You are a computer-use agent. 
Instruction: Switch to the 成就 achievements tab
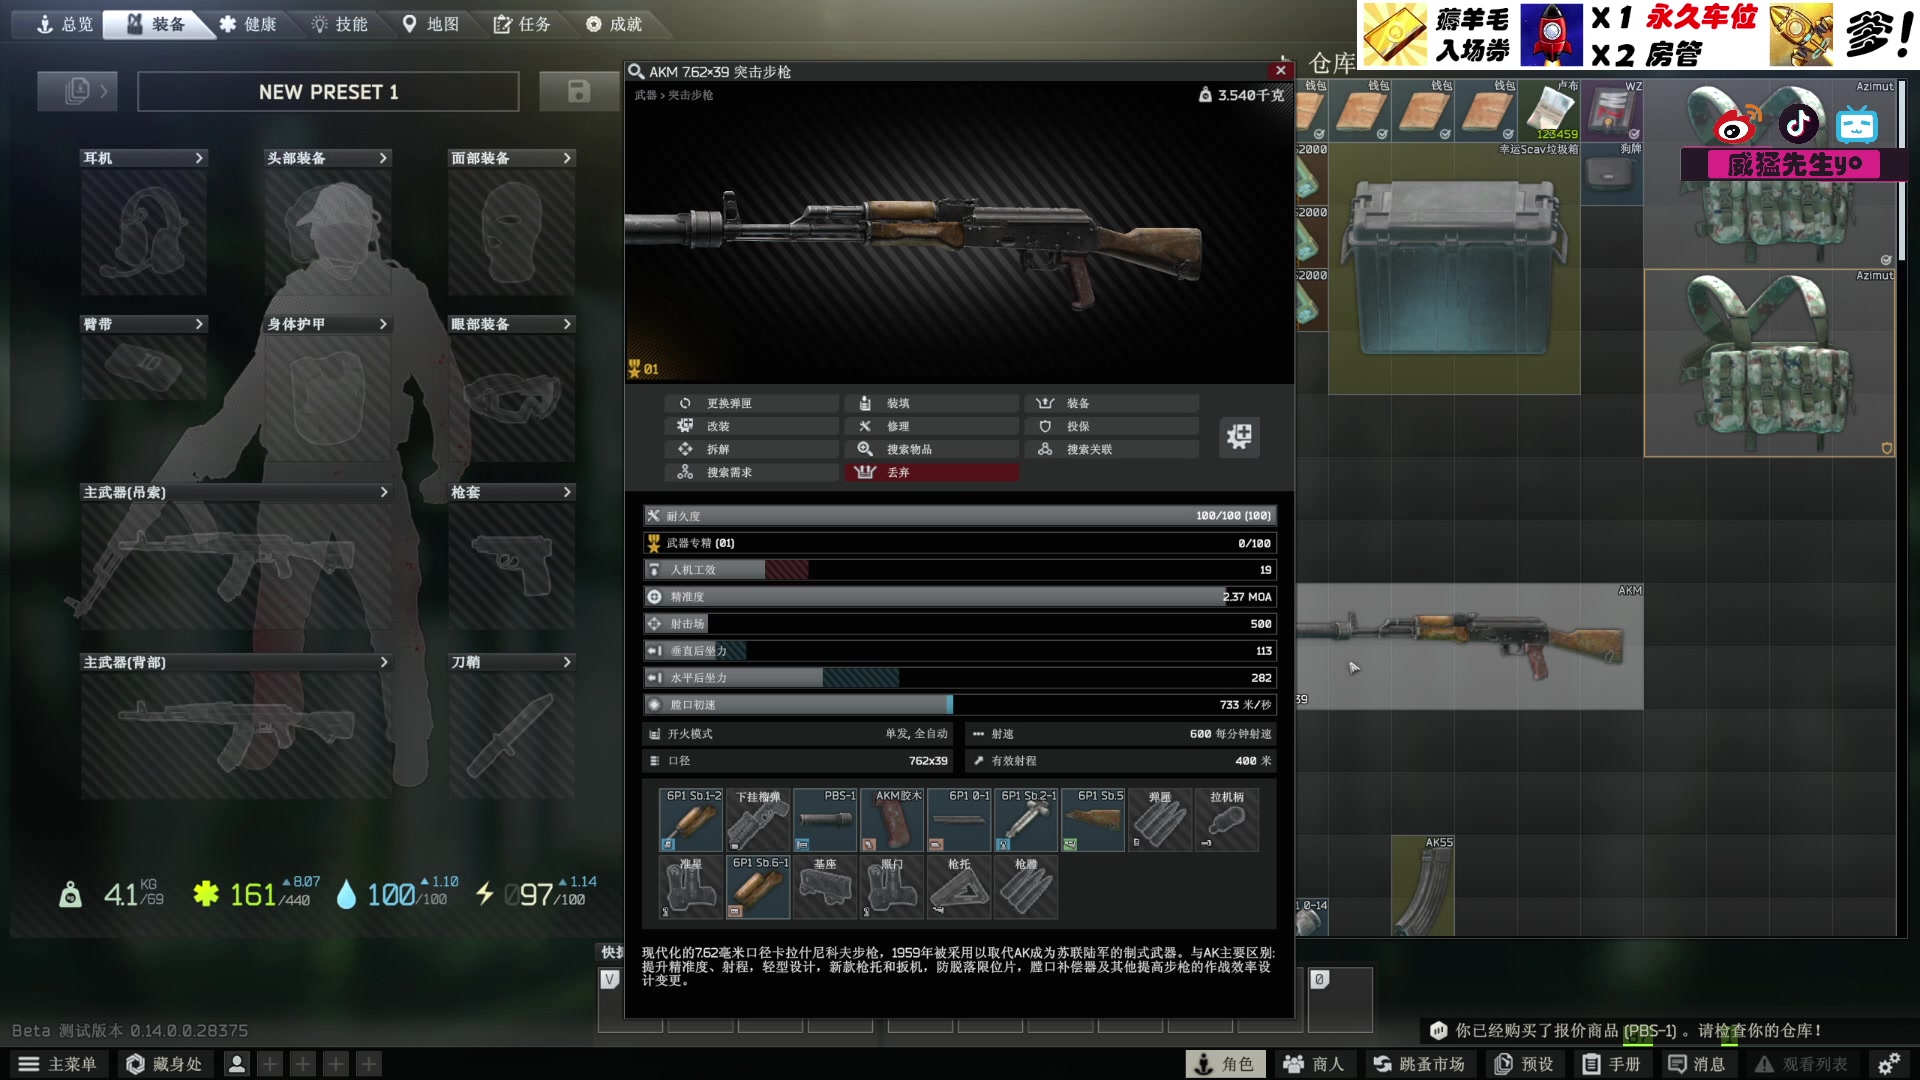coord(614,24)
